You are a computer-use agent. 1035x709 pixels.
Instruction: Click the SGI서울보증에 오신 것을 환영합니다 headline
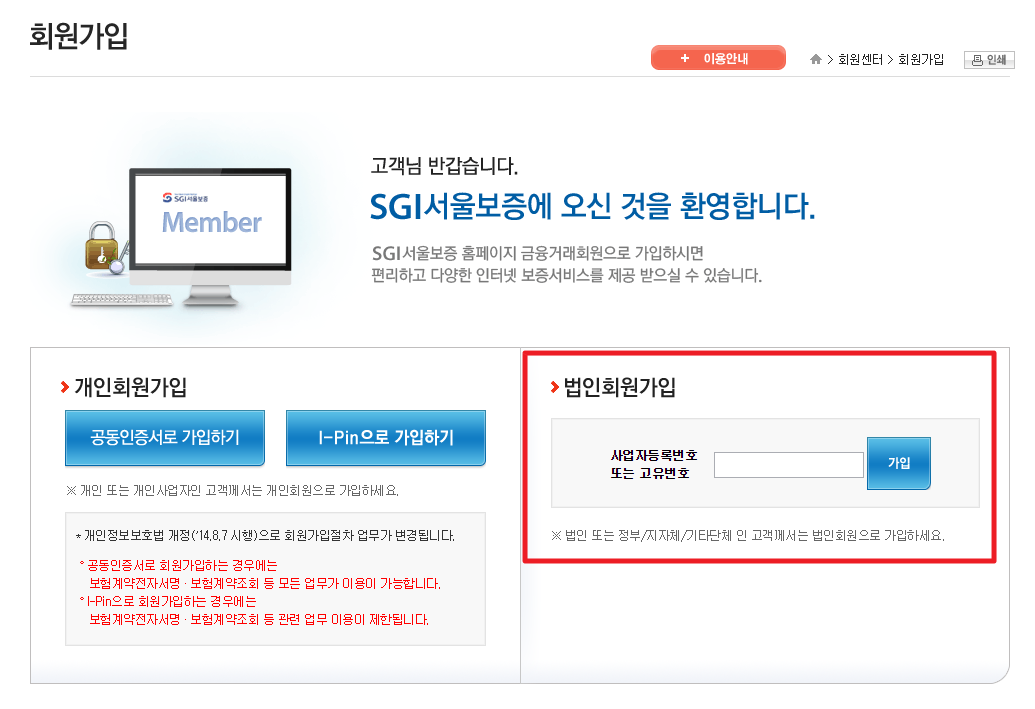pos(593,207)
